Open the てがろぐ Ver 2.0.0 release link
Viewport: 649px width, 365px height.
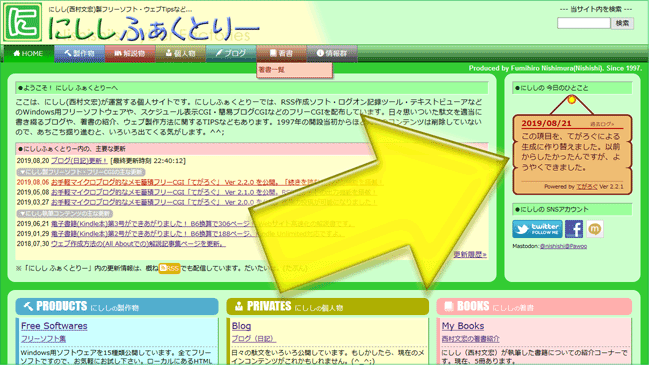(214, 202)
